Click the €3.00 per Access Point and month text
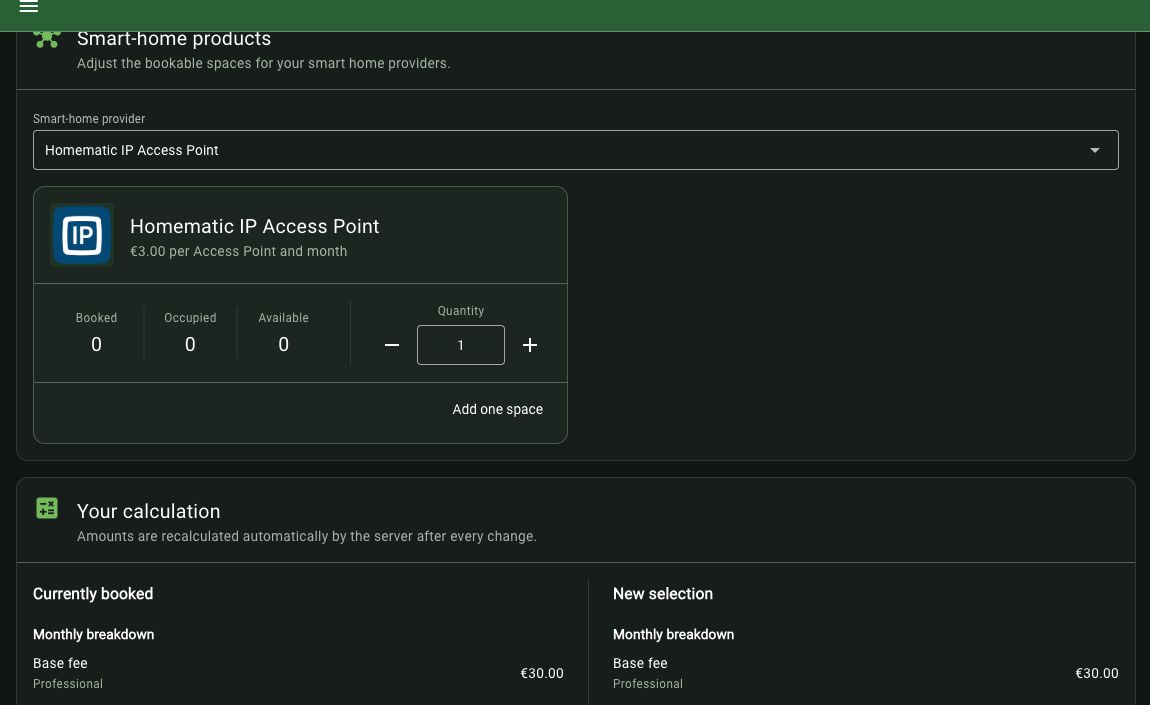The image size is (1150, 705). tap(238, 251)
